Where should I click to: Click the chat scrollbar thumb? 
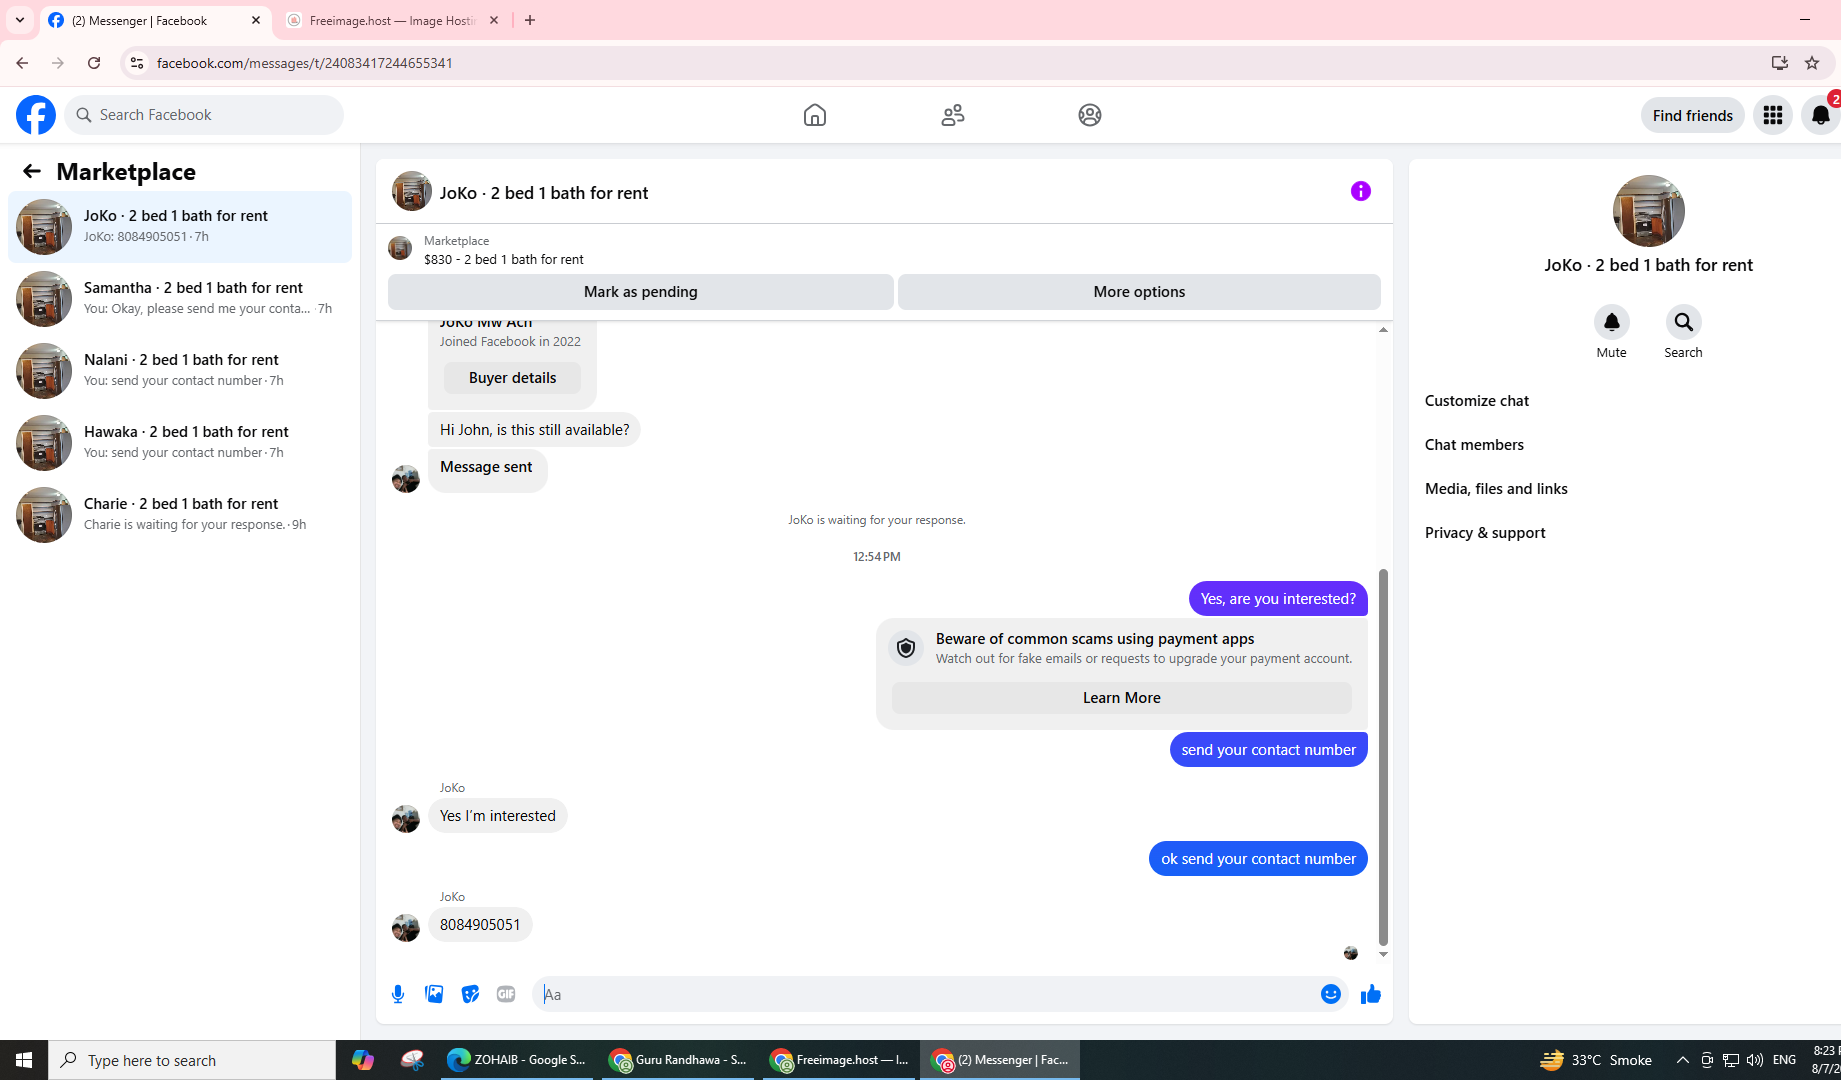tap(1383, 756)
